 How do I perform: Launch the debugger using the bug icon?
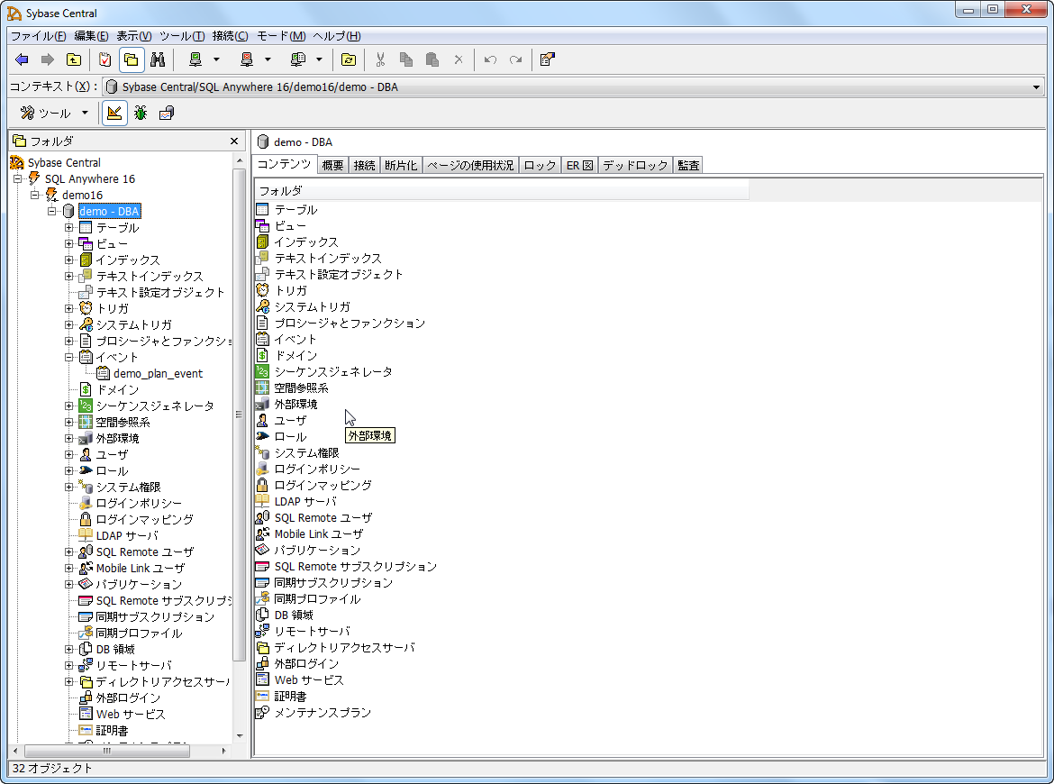point(141,112)
